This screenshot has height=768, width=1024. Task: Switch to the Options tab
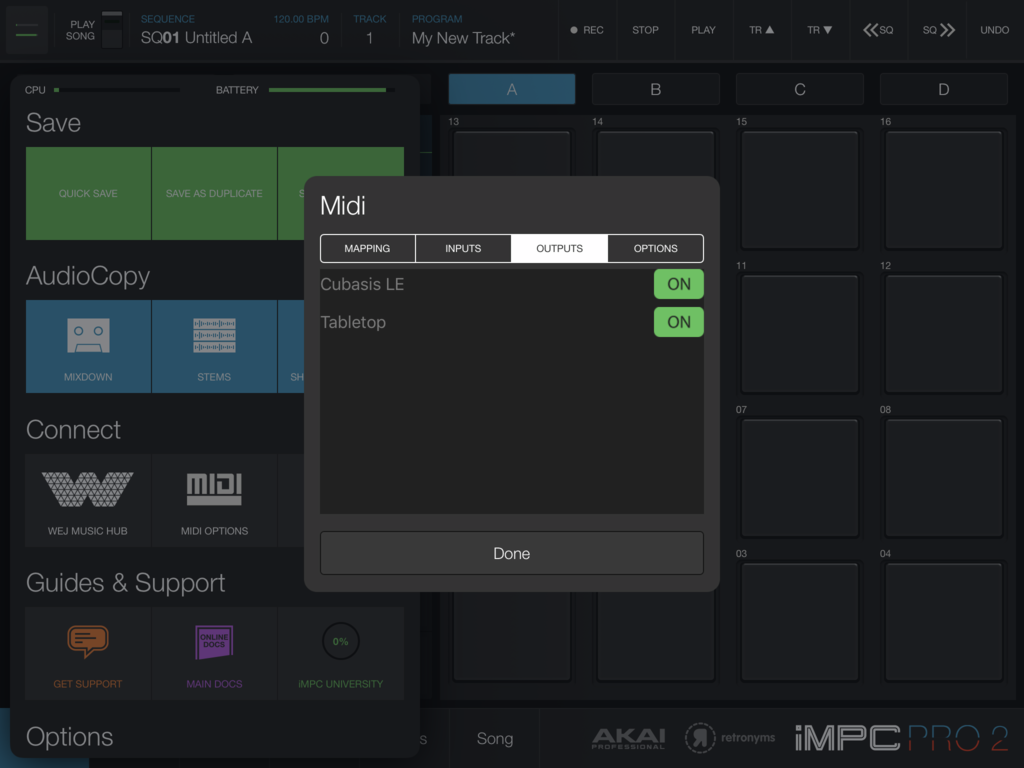tap(656, 248)
